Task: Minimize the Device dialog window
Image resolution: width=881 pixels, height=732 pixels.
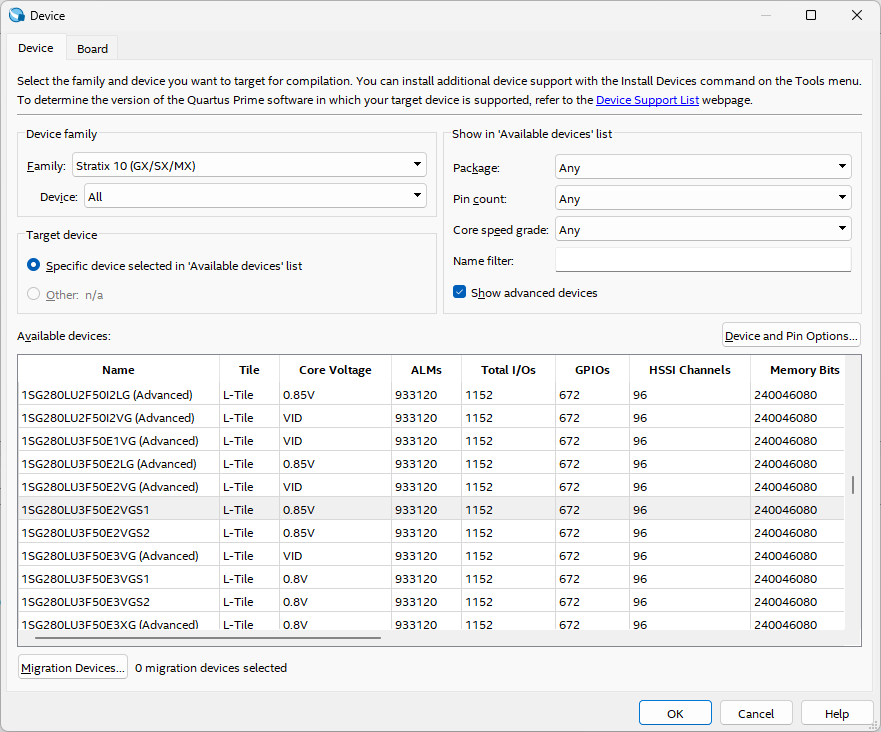Action: (765, 15)
